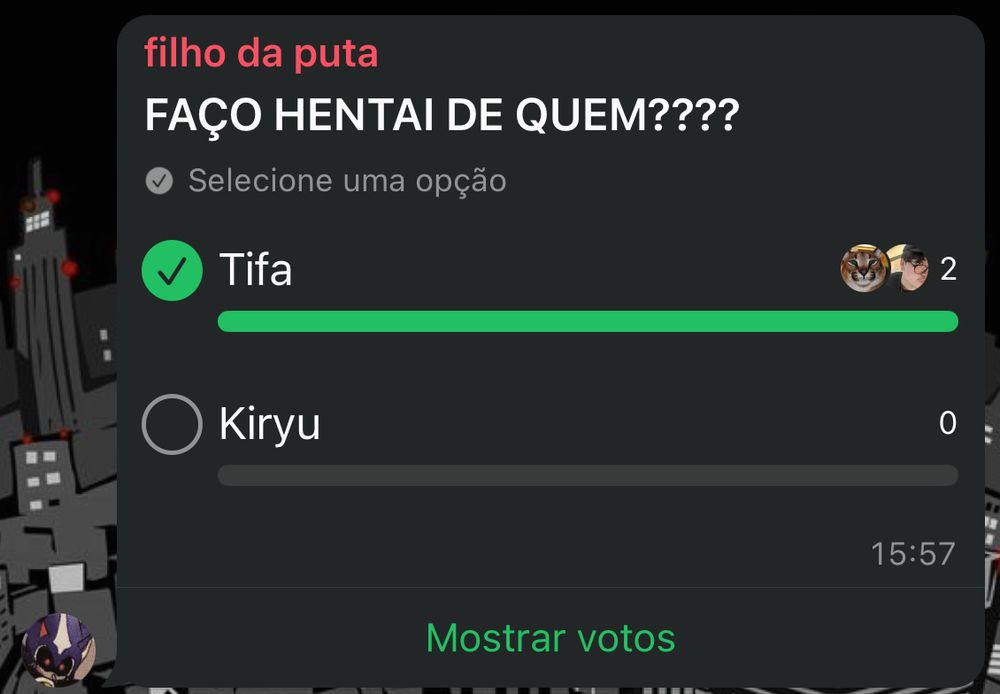Open sender's avatar beside the poll bubble
This screenshot has height=694, width=1000.
pyautogui.click(x=59, y=649)
